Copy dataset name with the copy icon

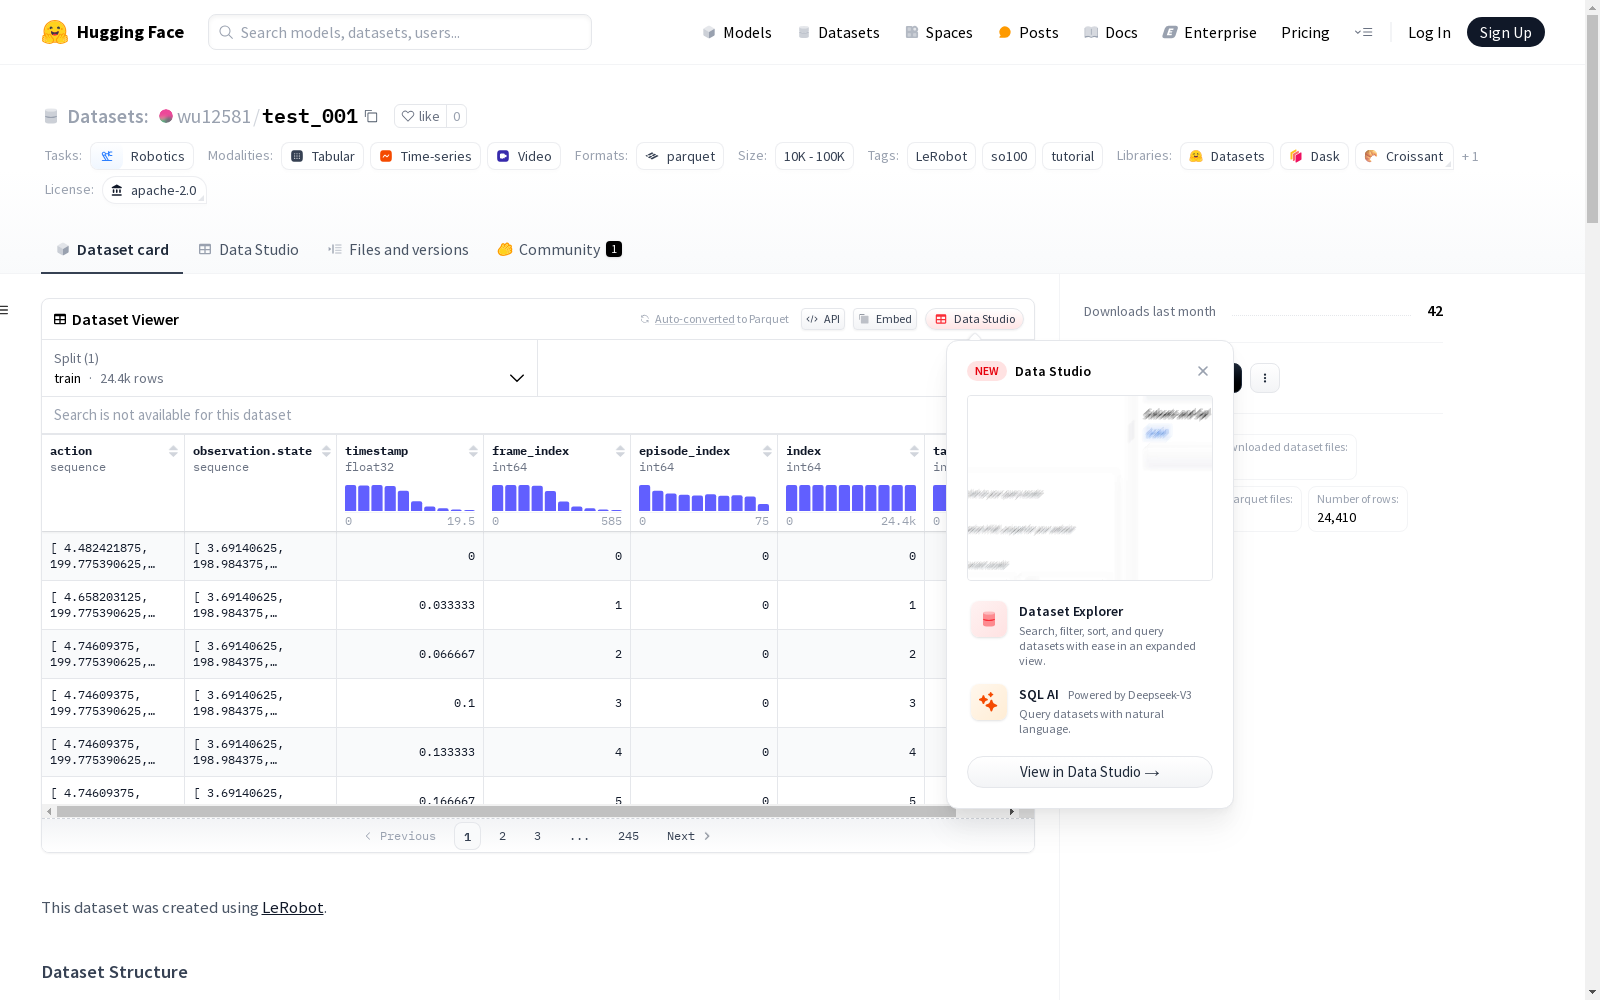(x=371, y=116)
